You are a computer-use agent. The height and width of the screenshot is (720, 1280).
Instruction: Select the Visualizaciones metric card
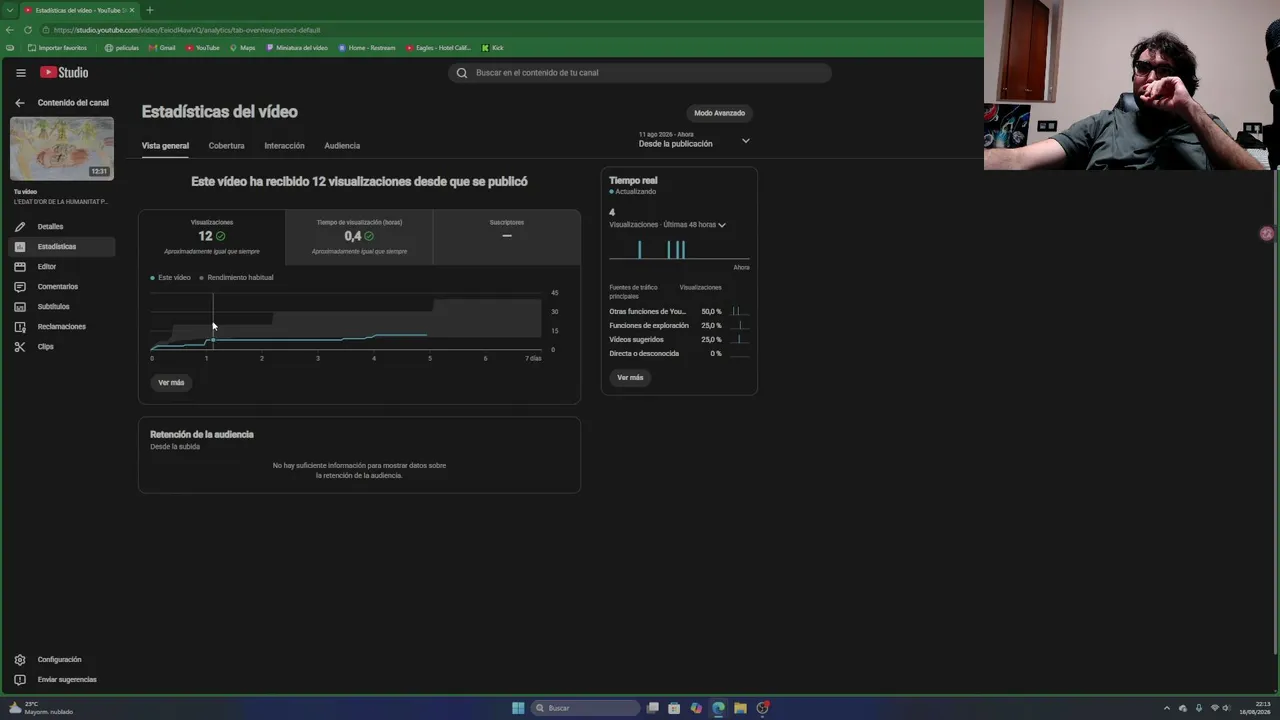[212, 237]
